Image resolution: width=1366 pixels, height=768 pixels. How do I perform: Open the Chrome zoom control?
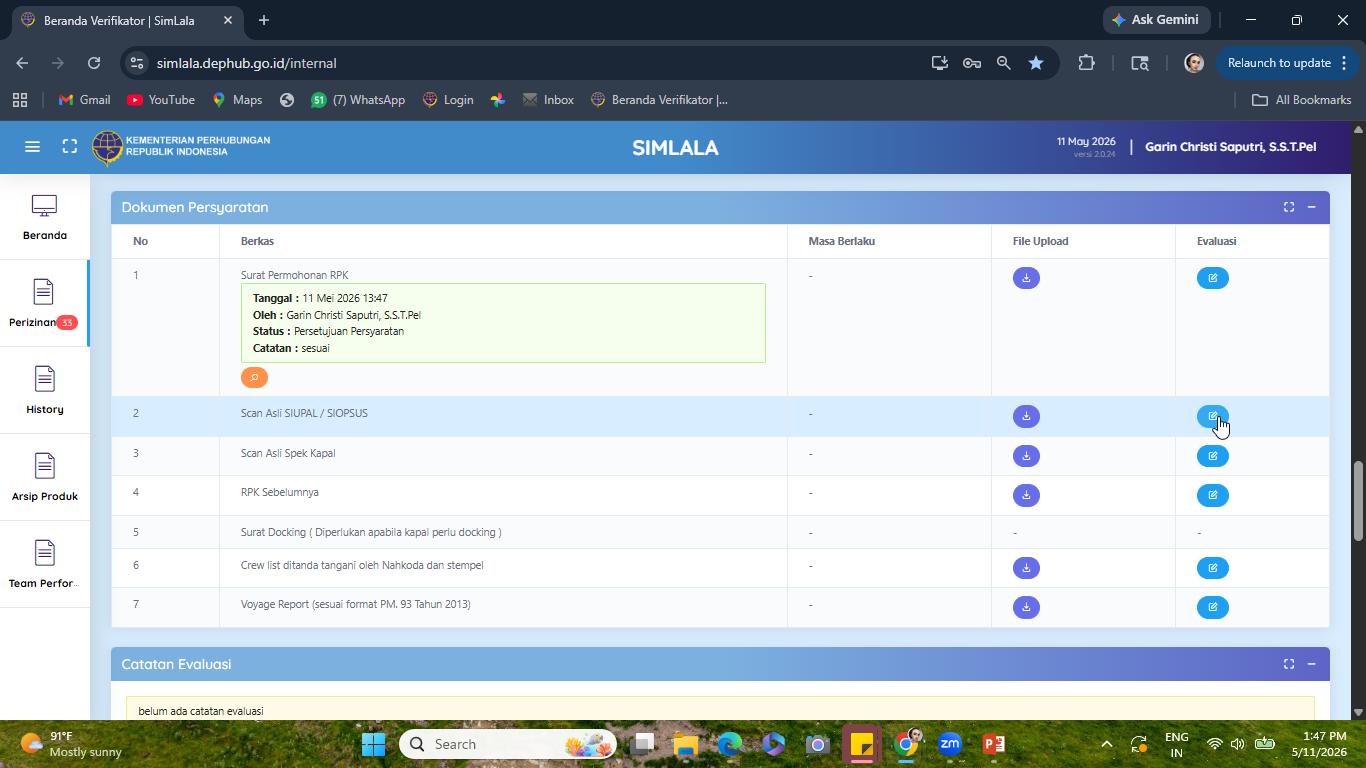point(1003,63)
